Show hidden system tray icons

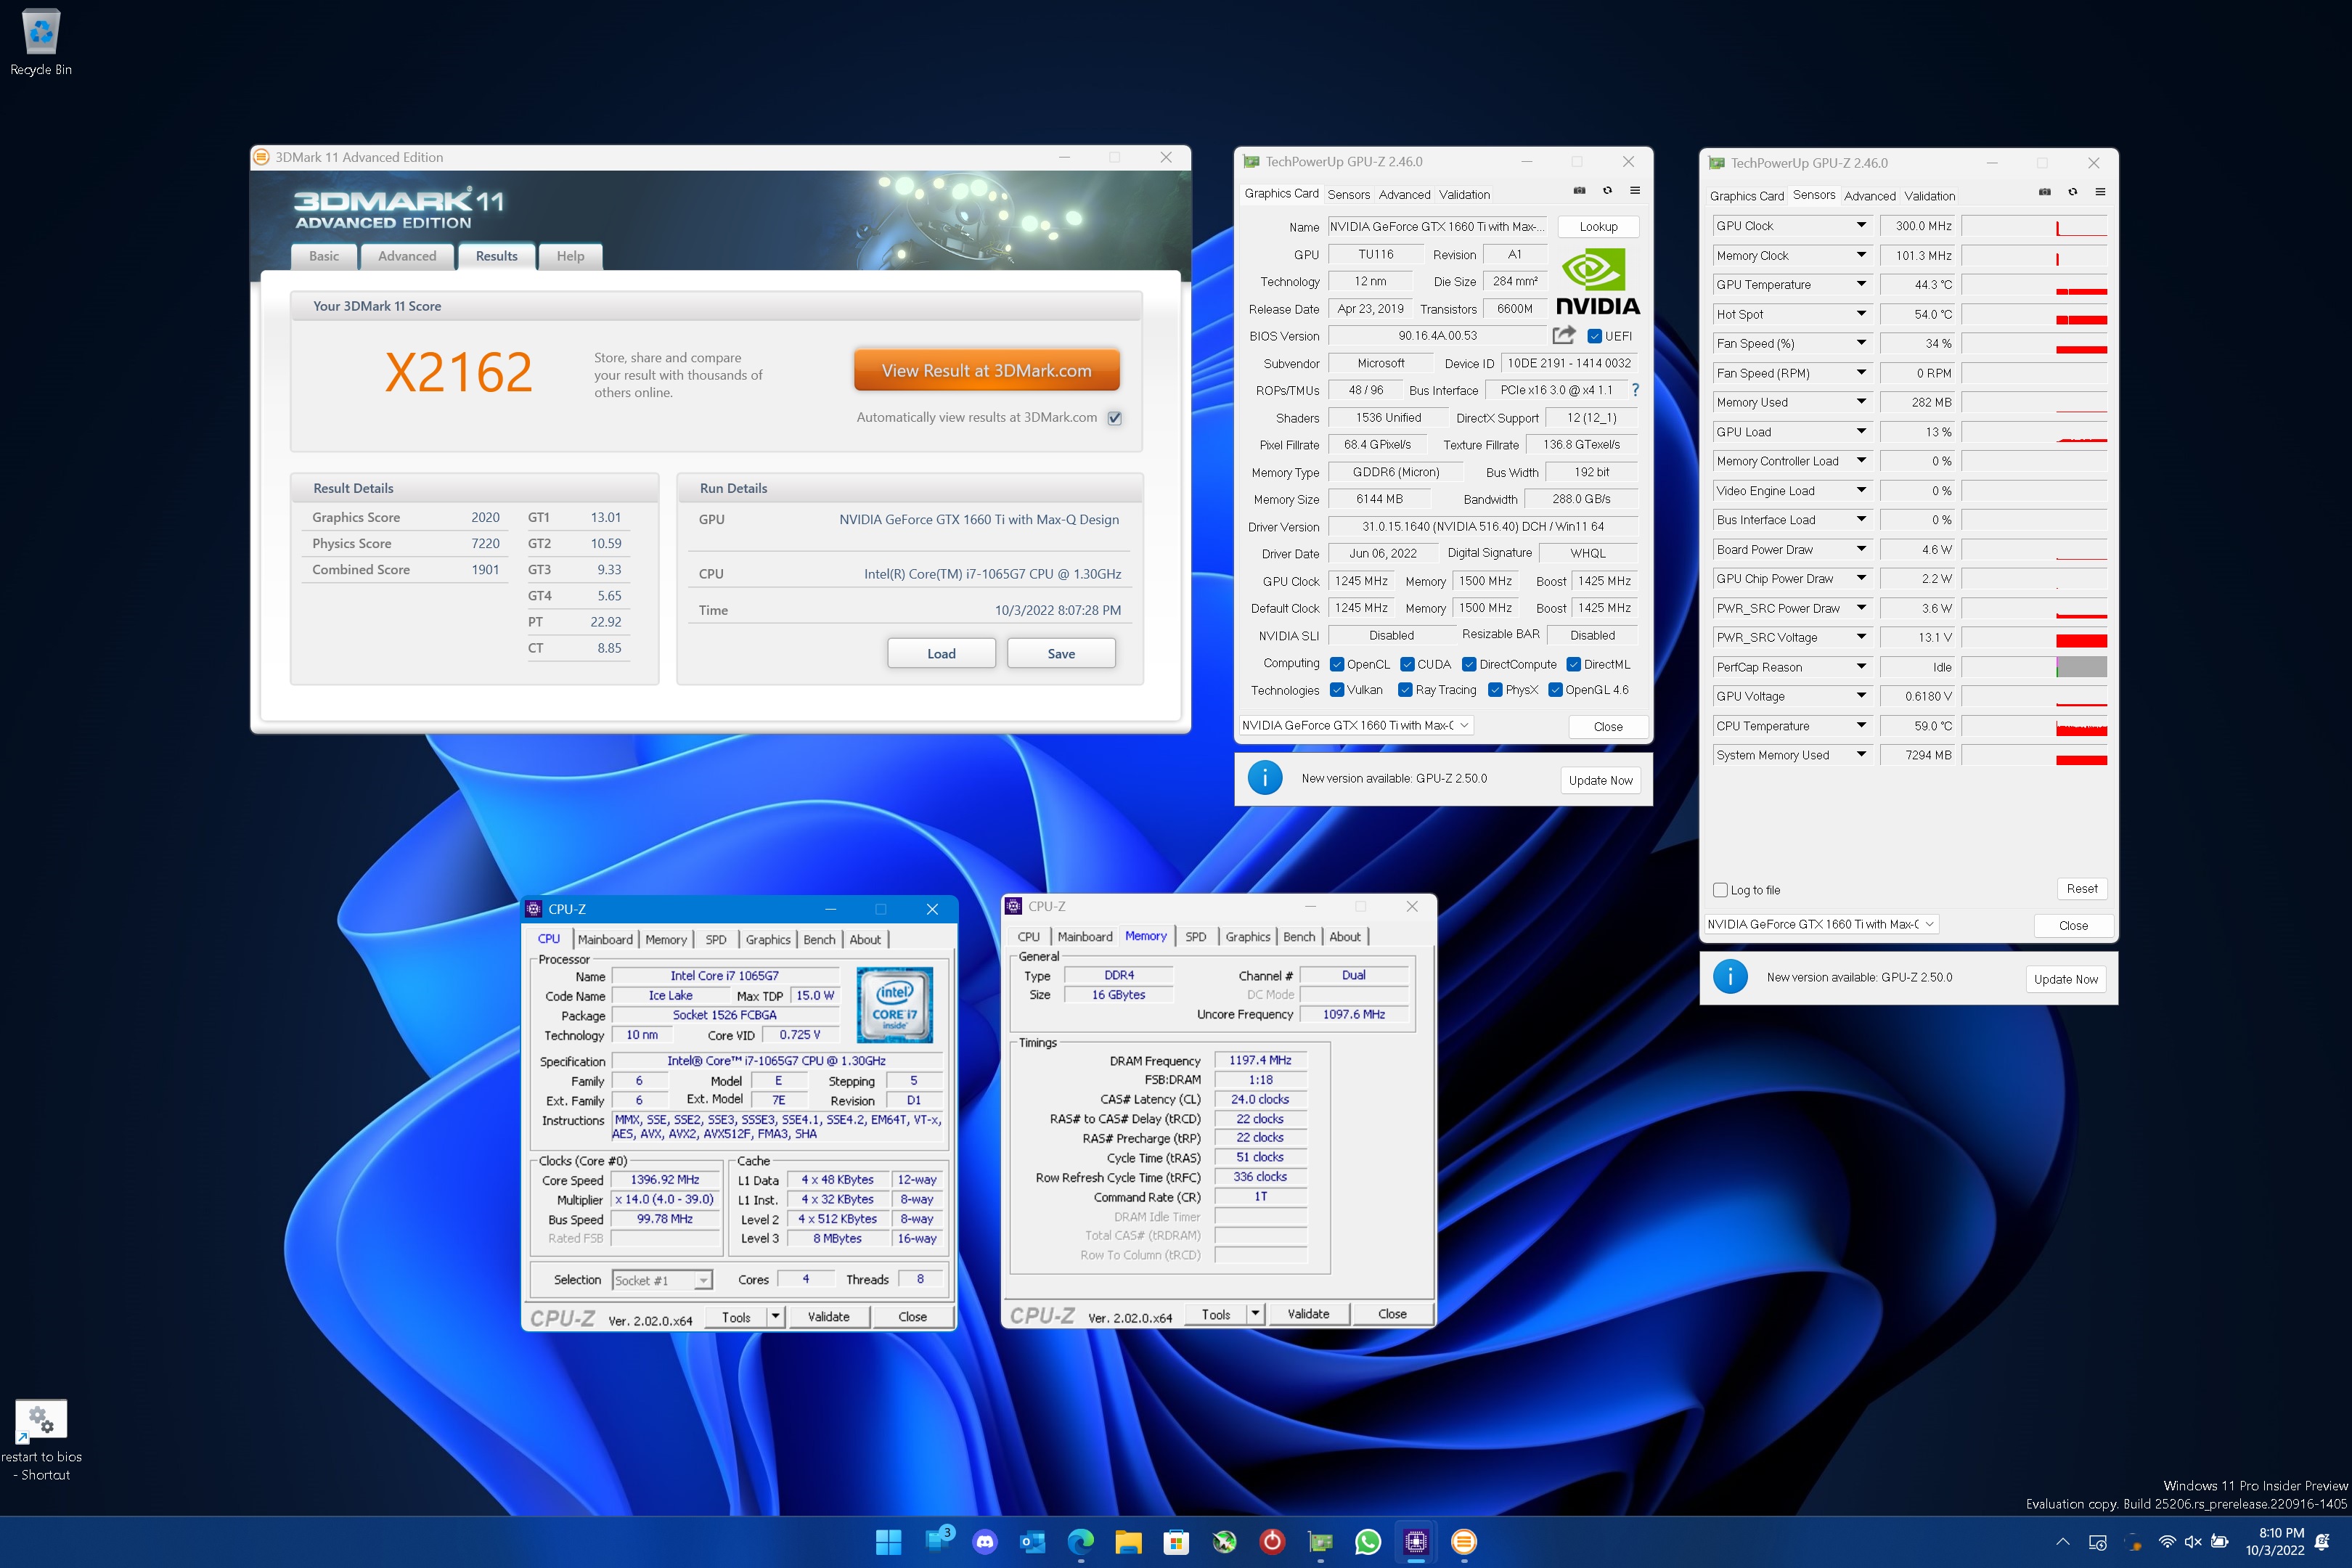[x=2062, y=1542]
